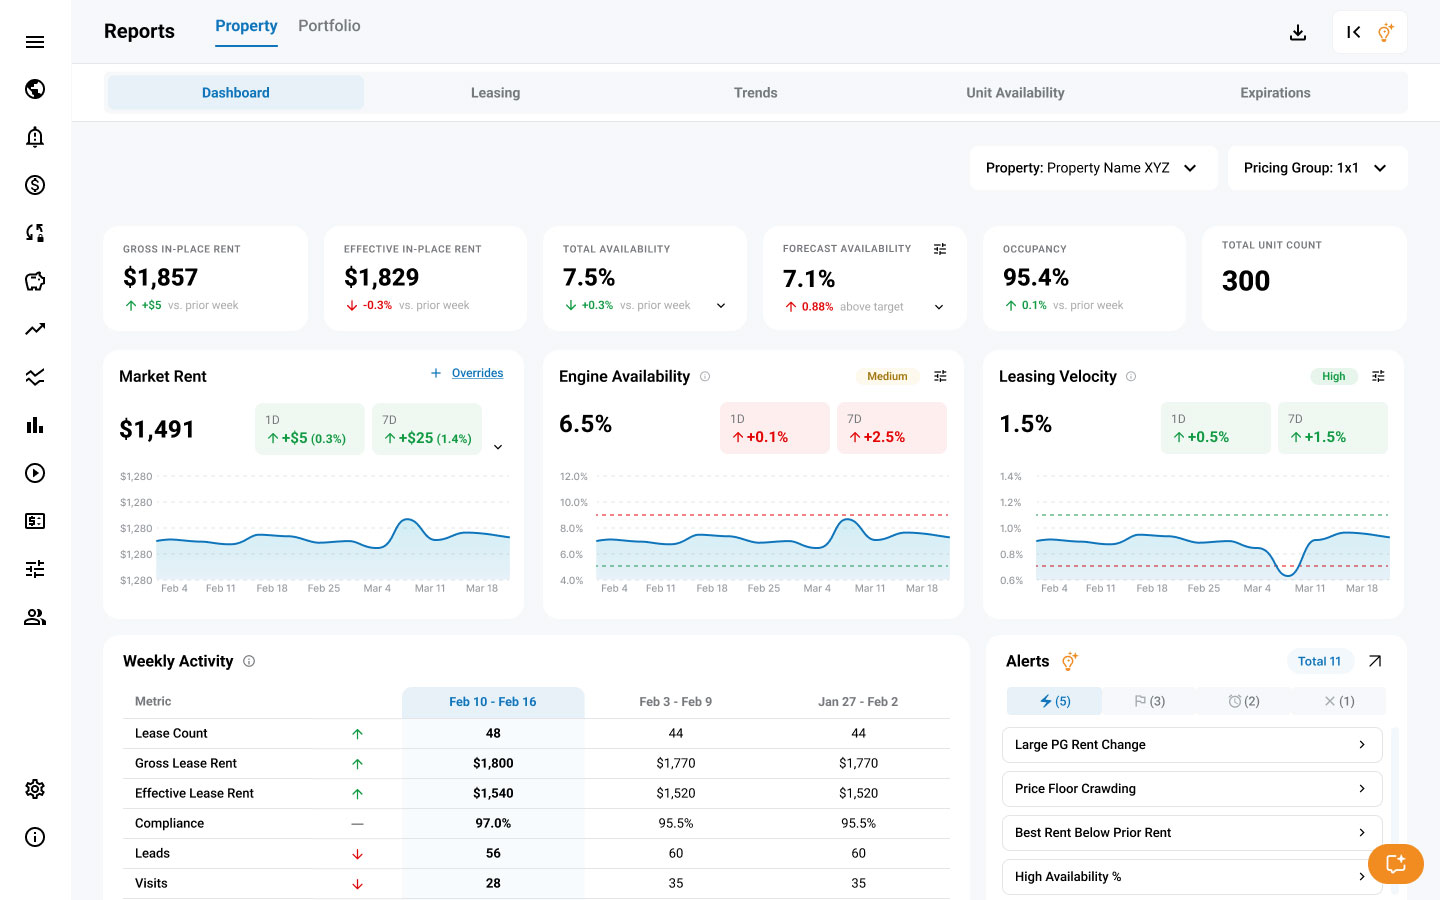Open Pricing Group 1x1 dropdown
Viewport: 1440px width, 900px height.
pyautogui.click(x=1317, y=168)
